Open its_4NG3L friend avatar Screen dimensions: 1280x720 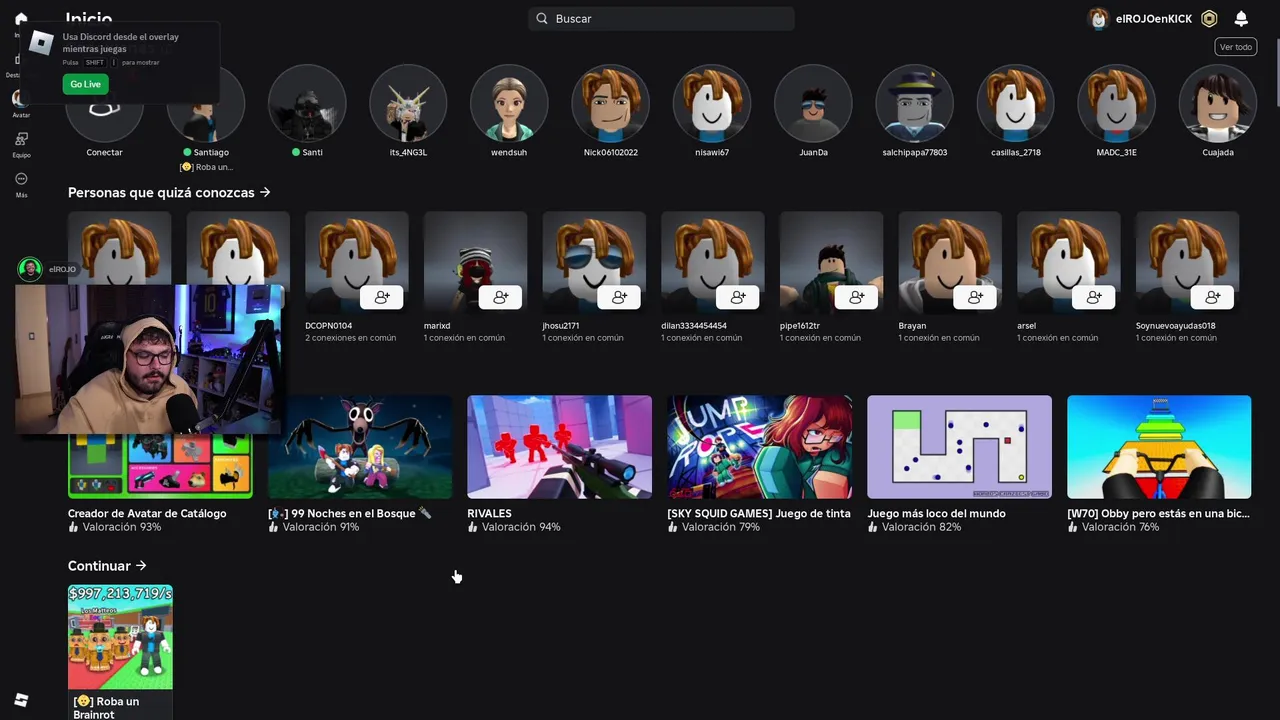(x=408, y=103)
